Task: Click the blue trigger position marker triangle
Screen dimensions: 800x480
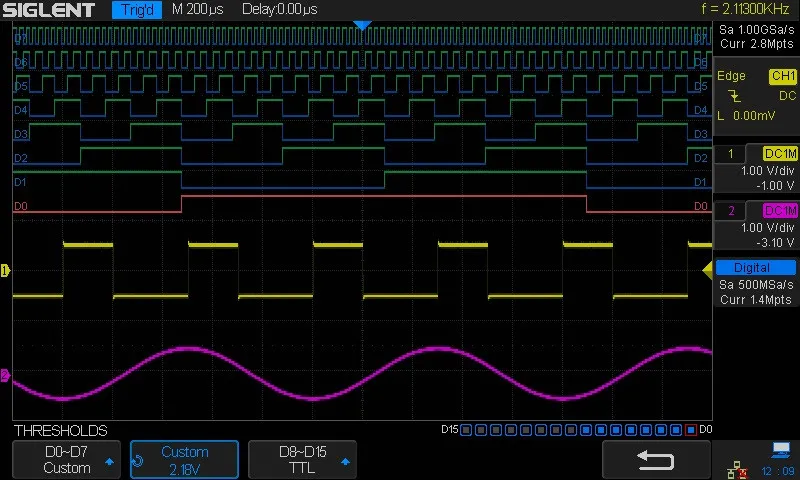Action: pos(362,26)
